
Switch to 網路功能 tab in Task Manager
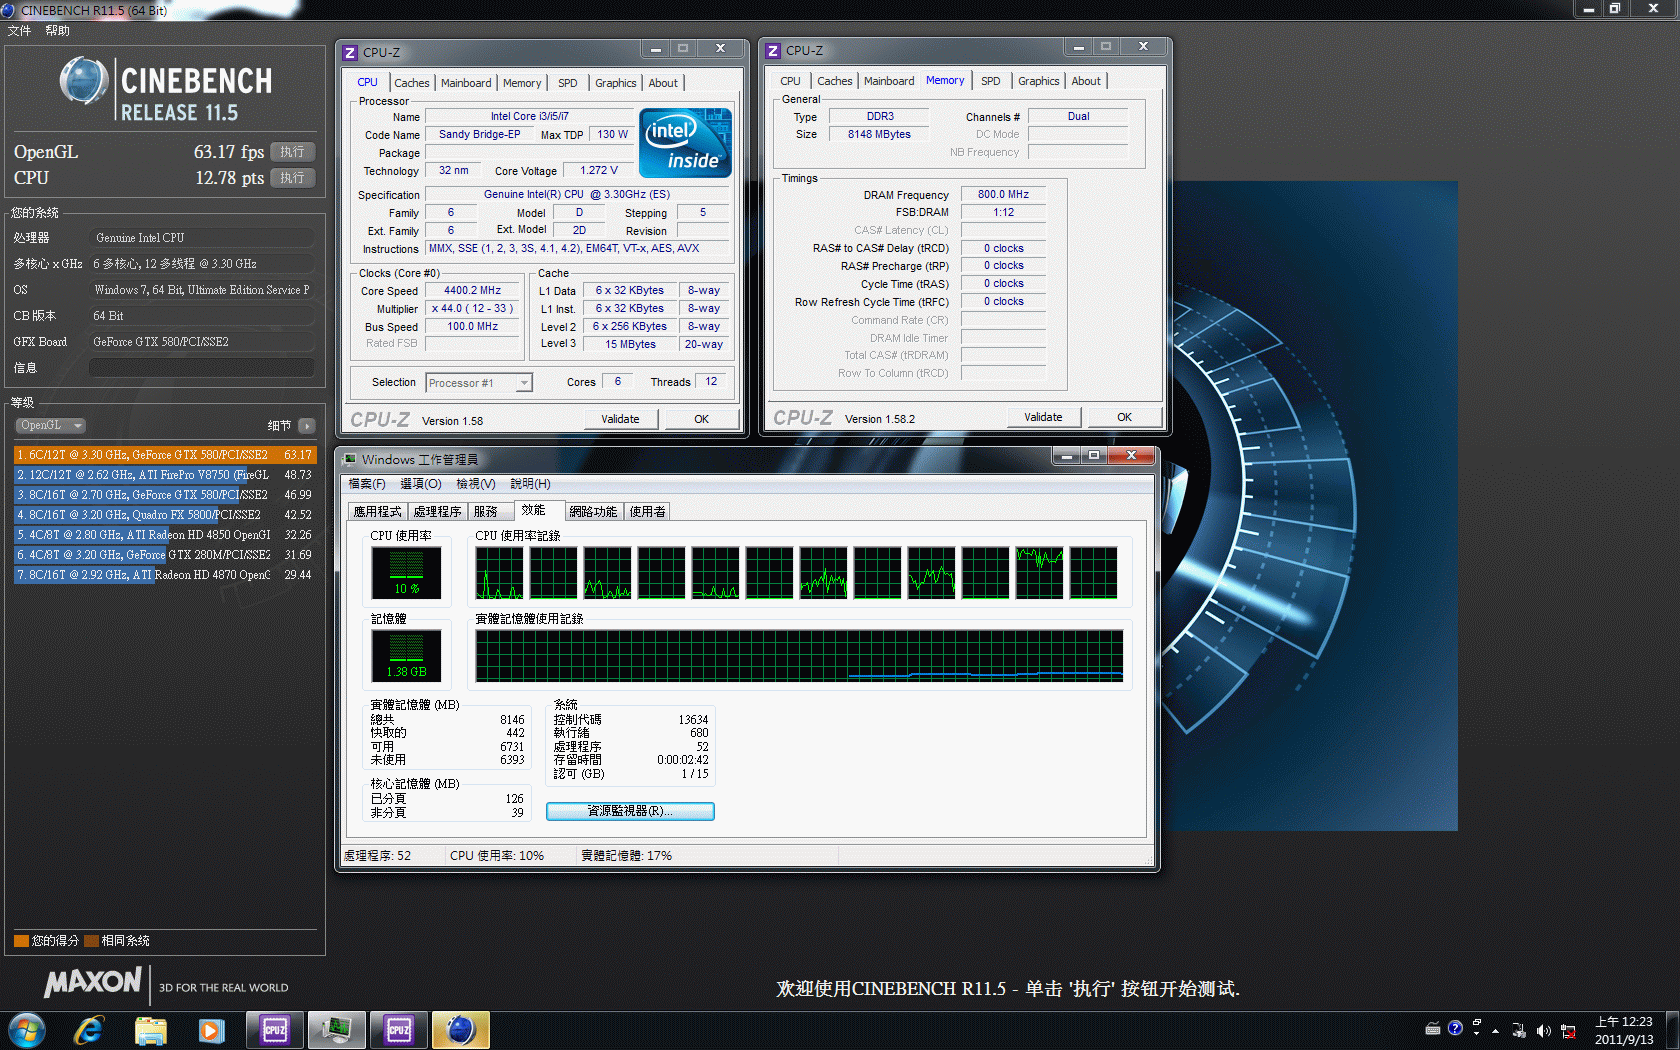point(593,511)
